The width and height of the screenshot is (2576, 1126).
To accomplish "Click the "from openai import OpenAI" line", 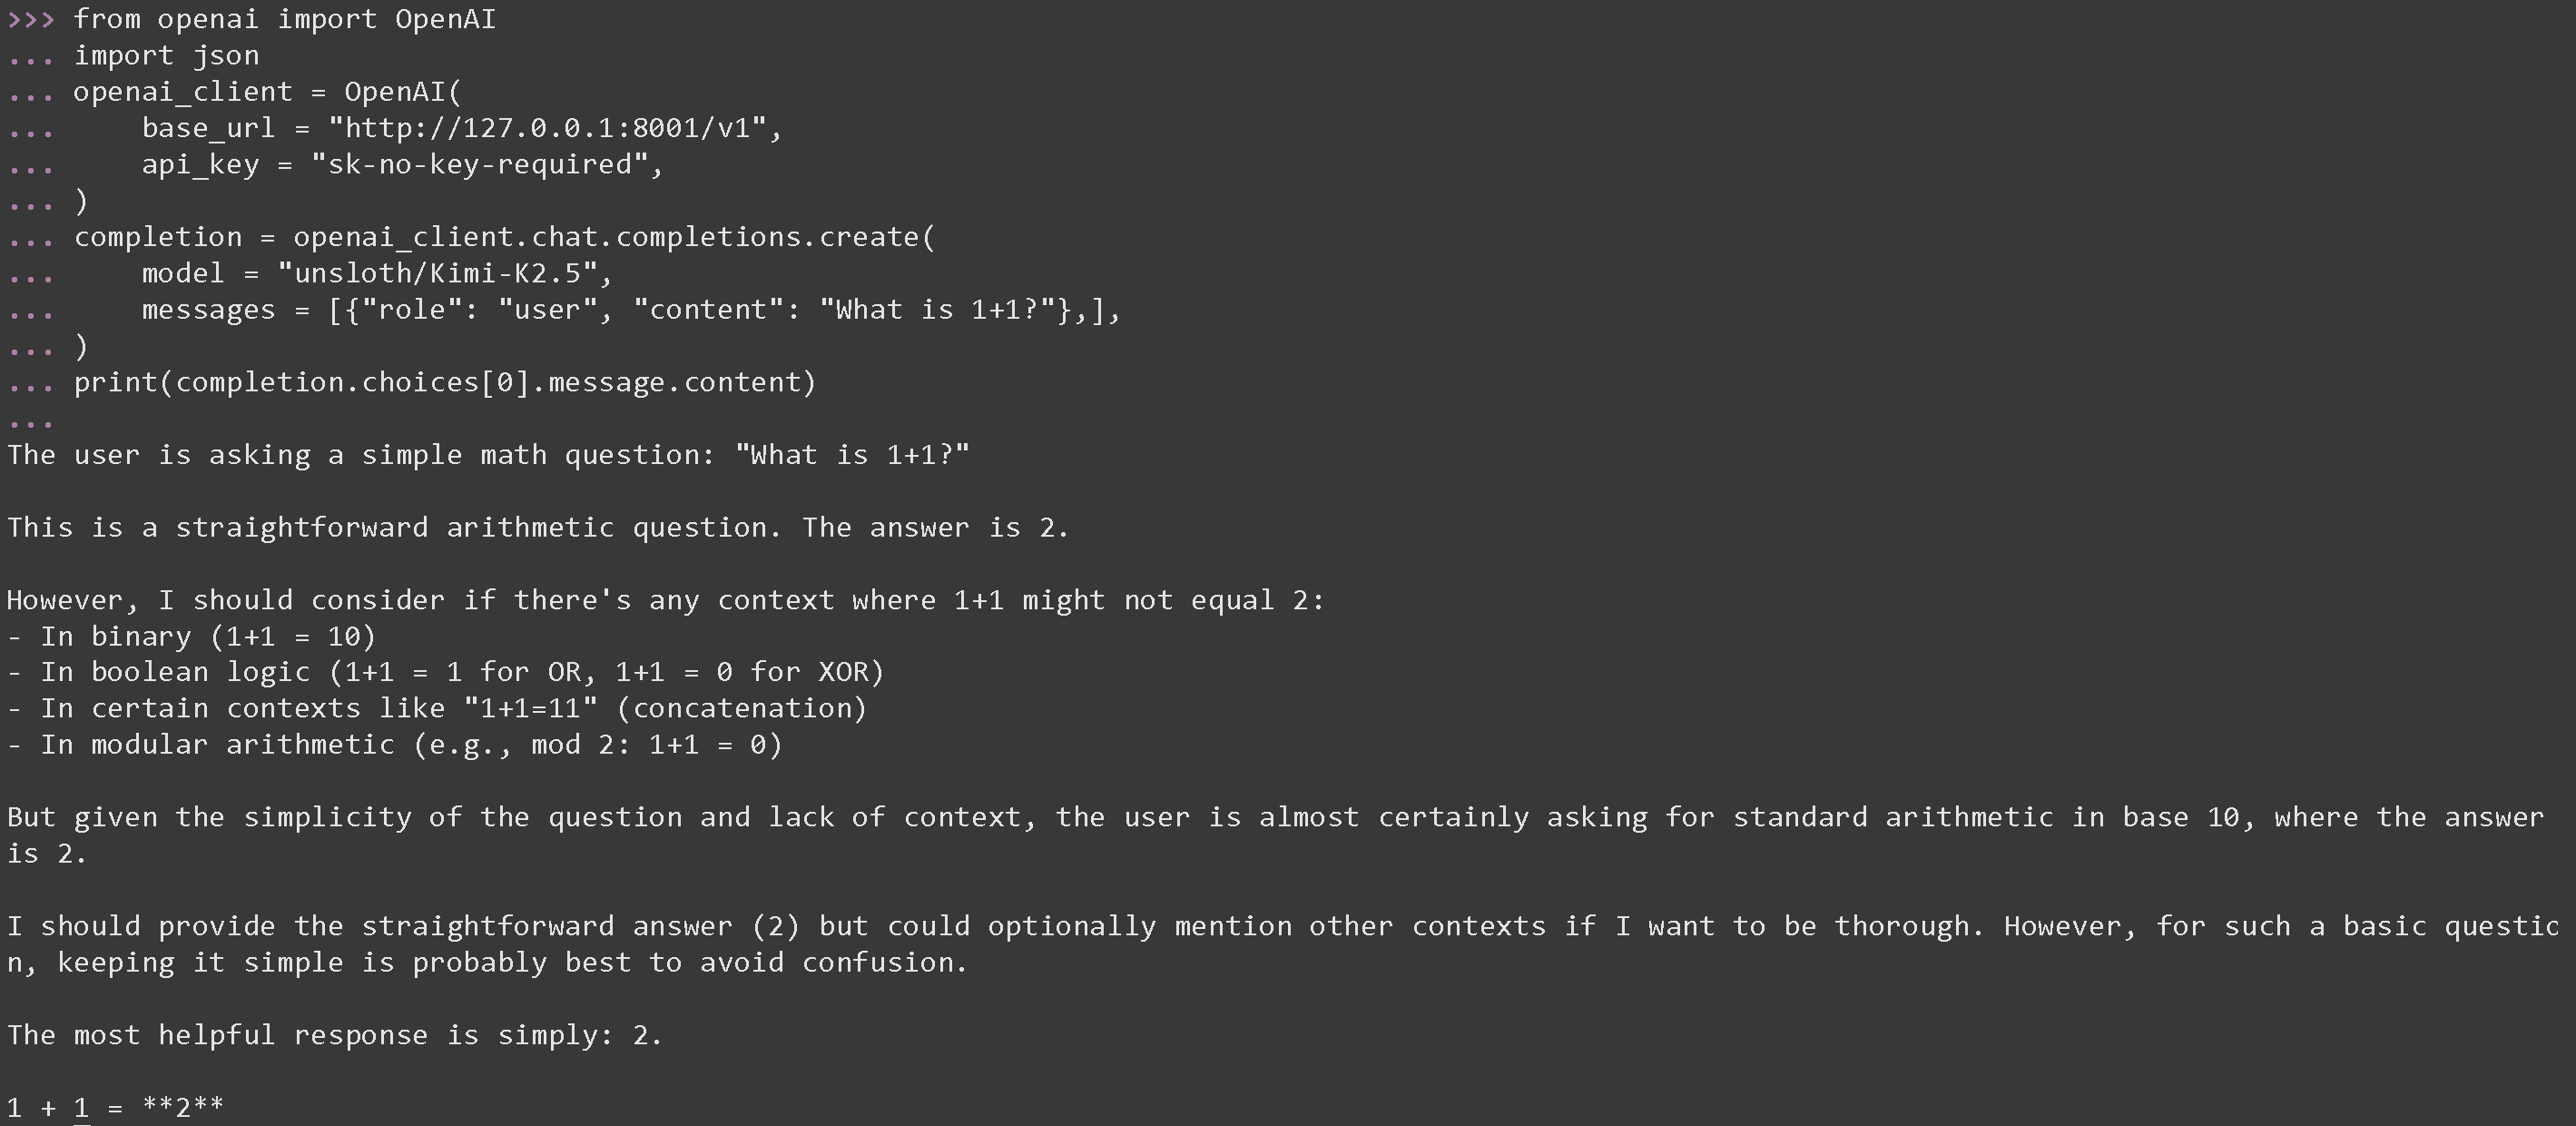I will click(x=284, y=19).
